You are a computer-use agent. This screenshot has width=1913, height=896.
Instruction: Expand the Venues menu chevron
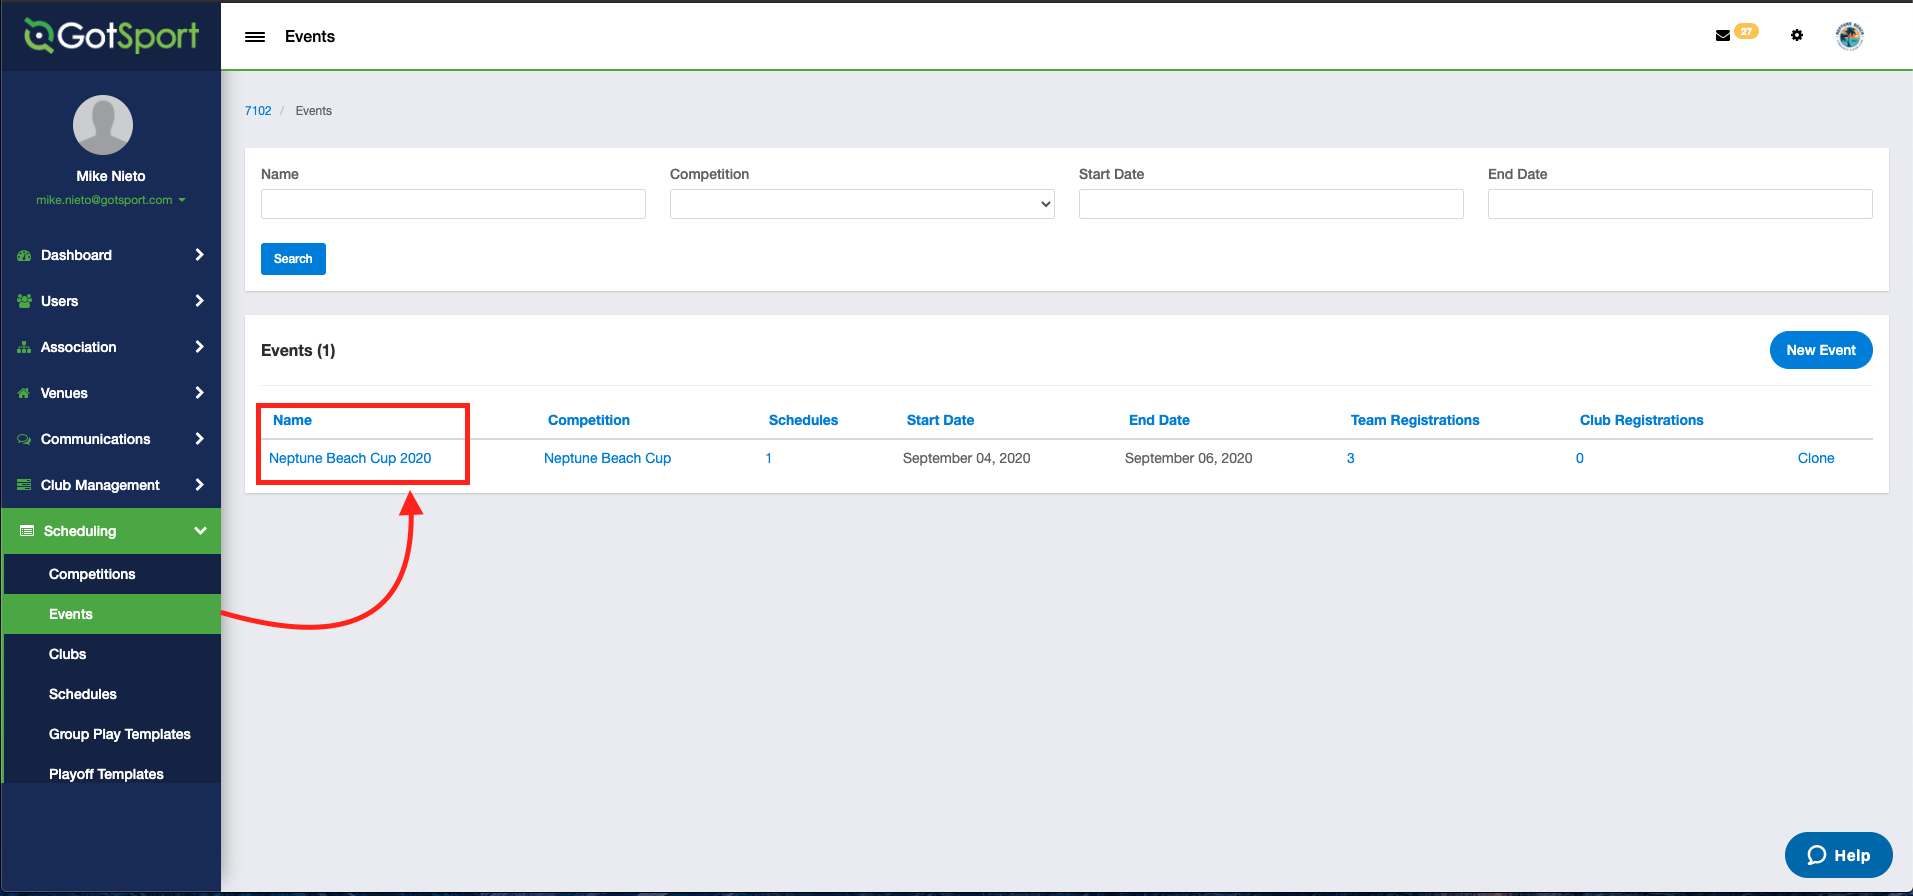point(199,393)
